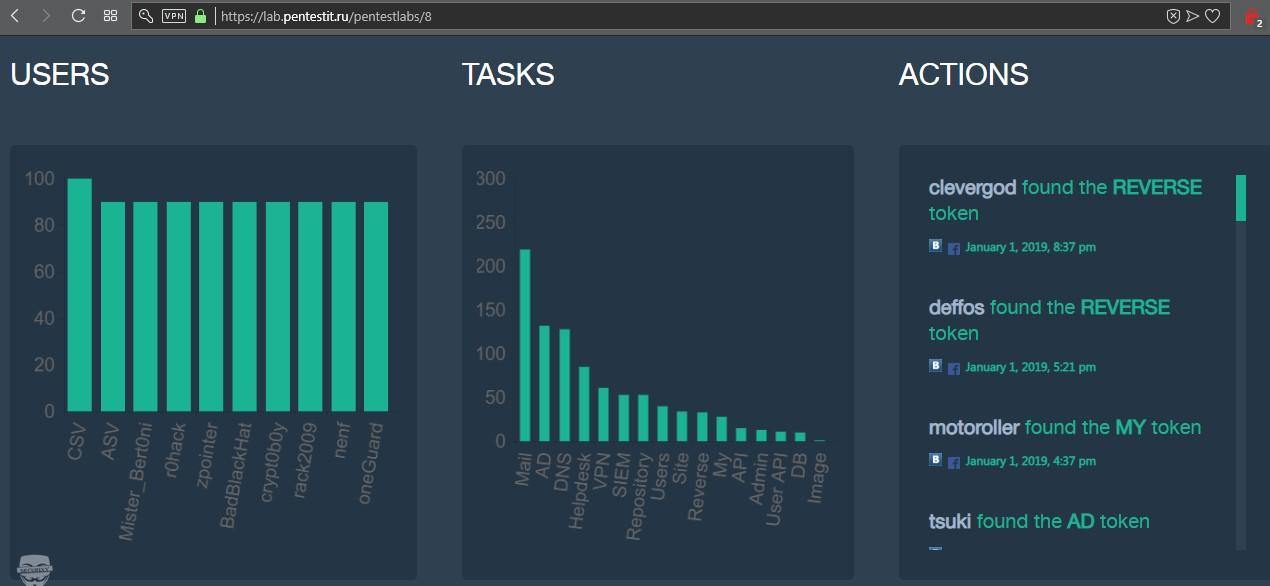Image resolution: width=1270 pixels, height=586 pixels.
Task: Click the red extension icon with badge 2
Action: (1251, 16)
